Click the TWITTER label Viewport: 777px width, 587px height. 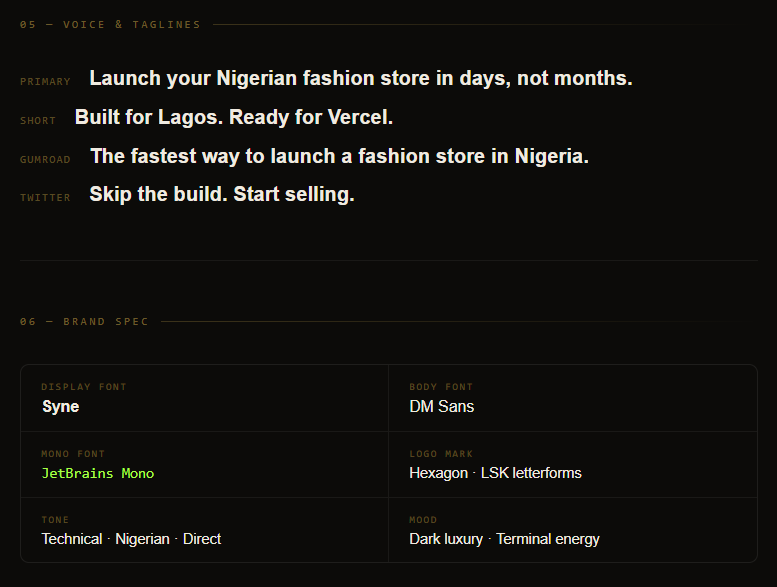[45, 198]
